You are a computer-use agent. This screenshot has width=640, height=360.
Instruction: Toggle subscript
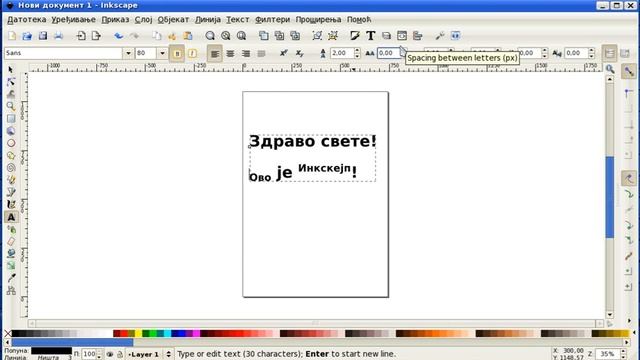pyautogui.click(x=299, y=53)
